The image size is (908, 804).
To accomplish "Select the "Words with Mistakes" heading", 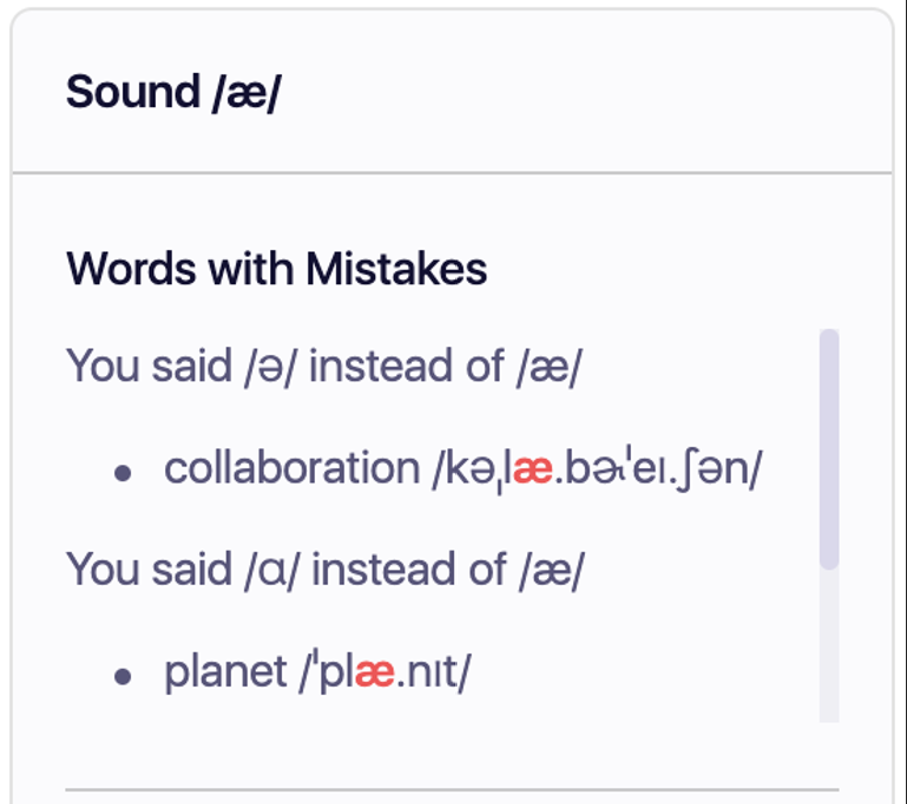I will click(276, 268).
